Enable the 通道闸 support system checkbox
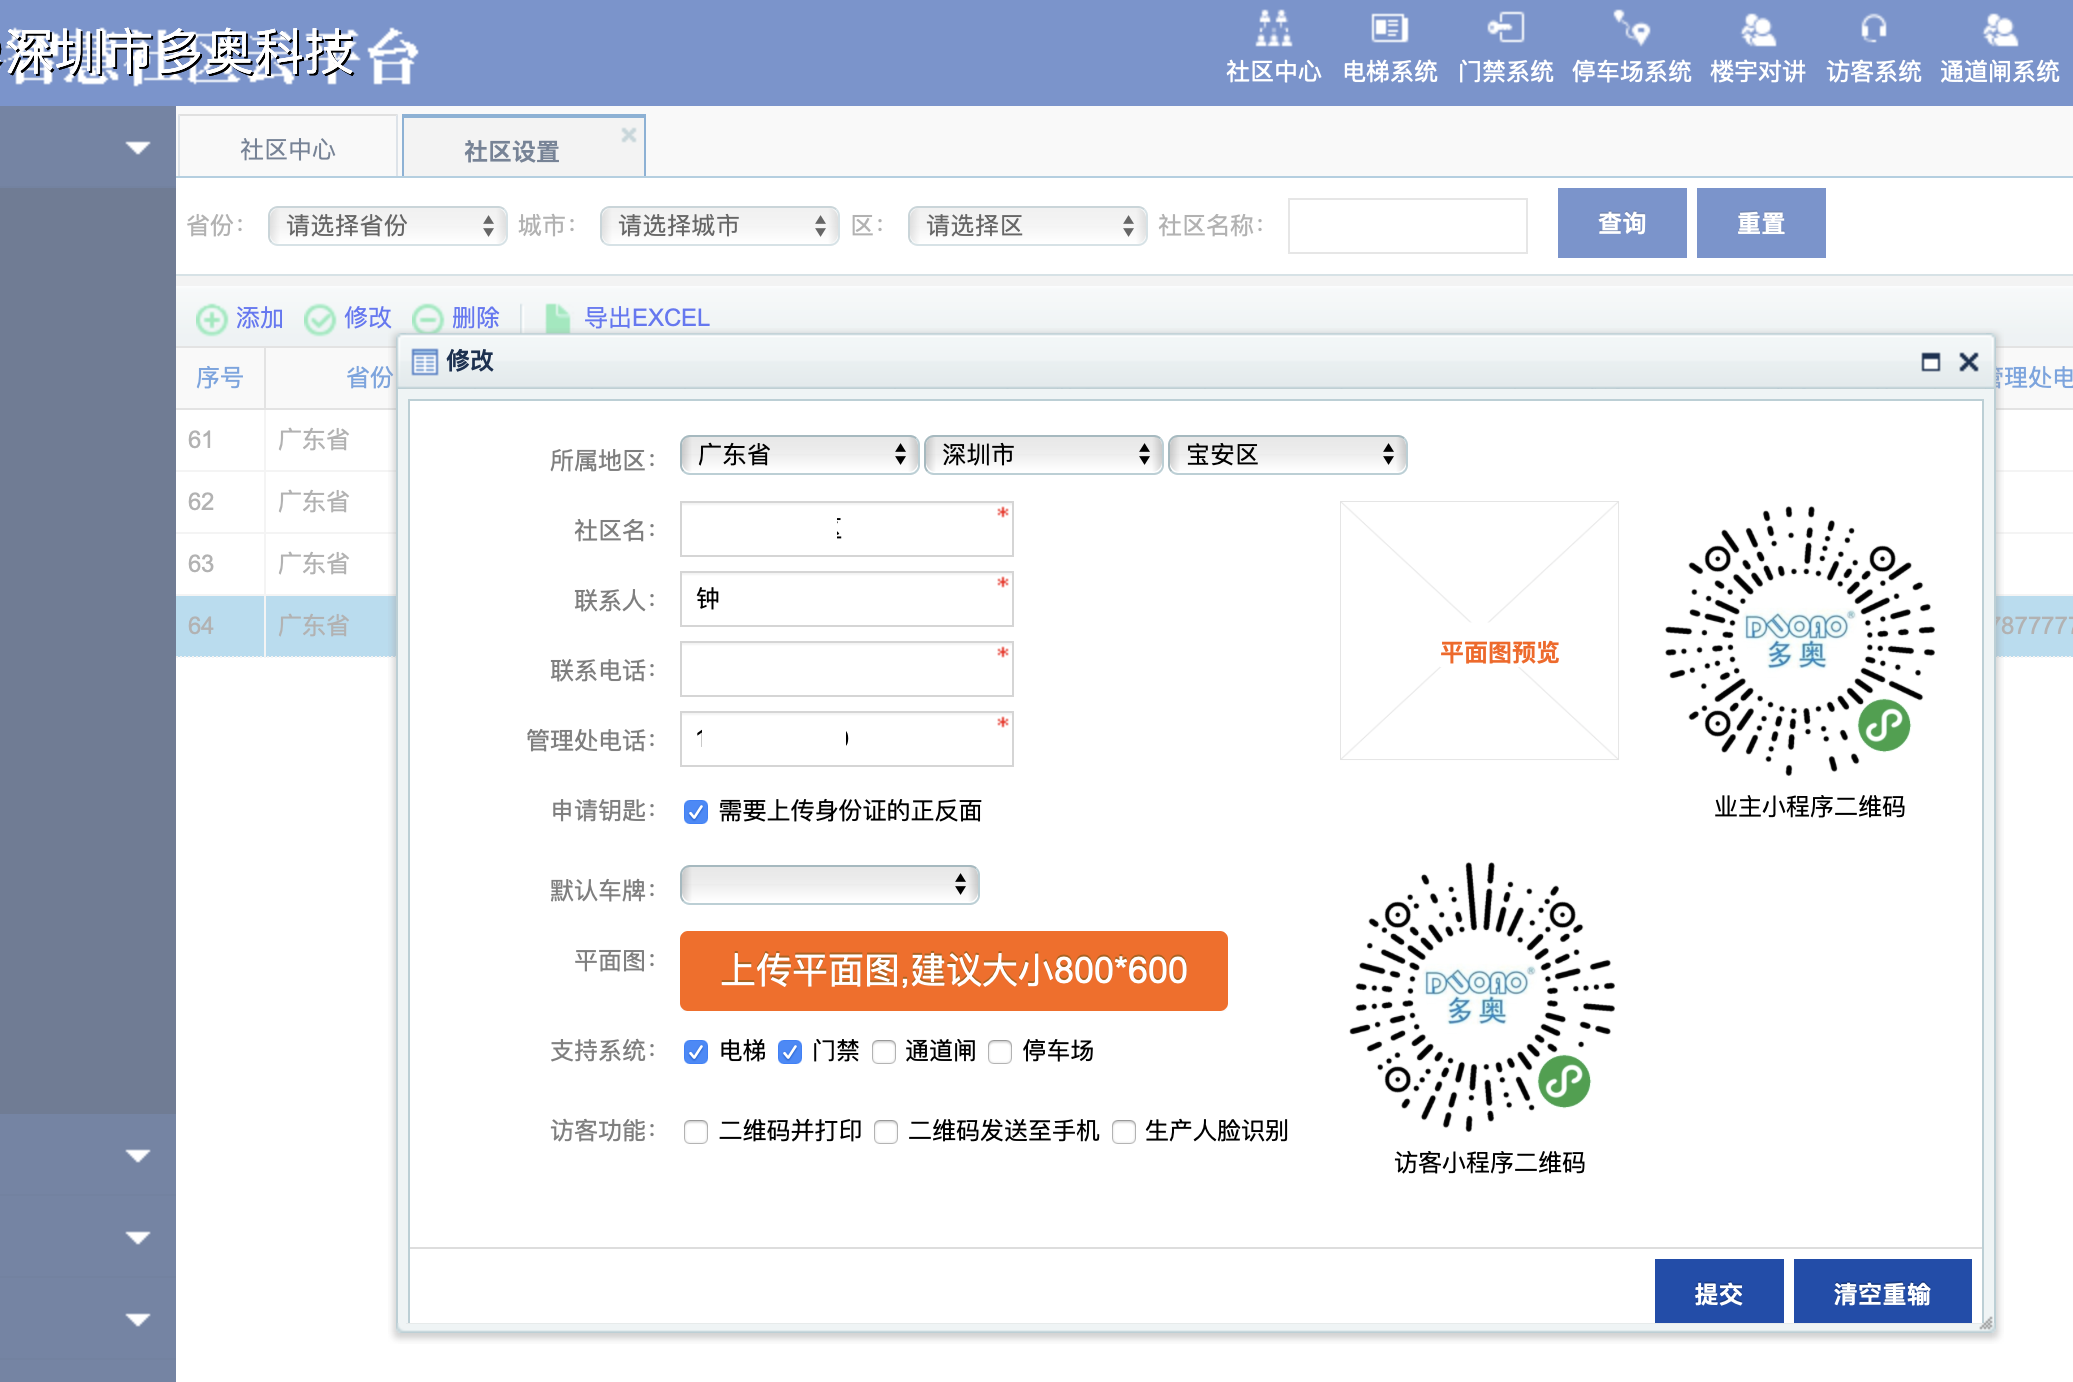Image resolution: width=2073 pixels, height=1382 pixels. pos(884,1052)
